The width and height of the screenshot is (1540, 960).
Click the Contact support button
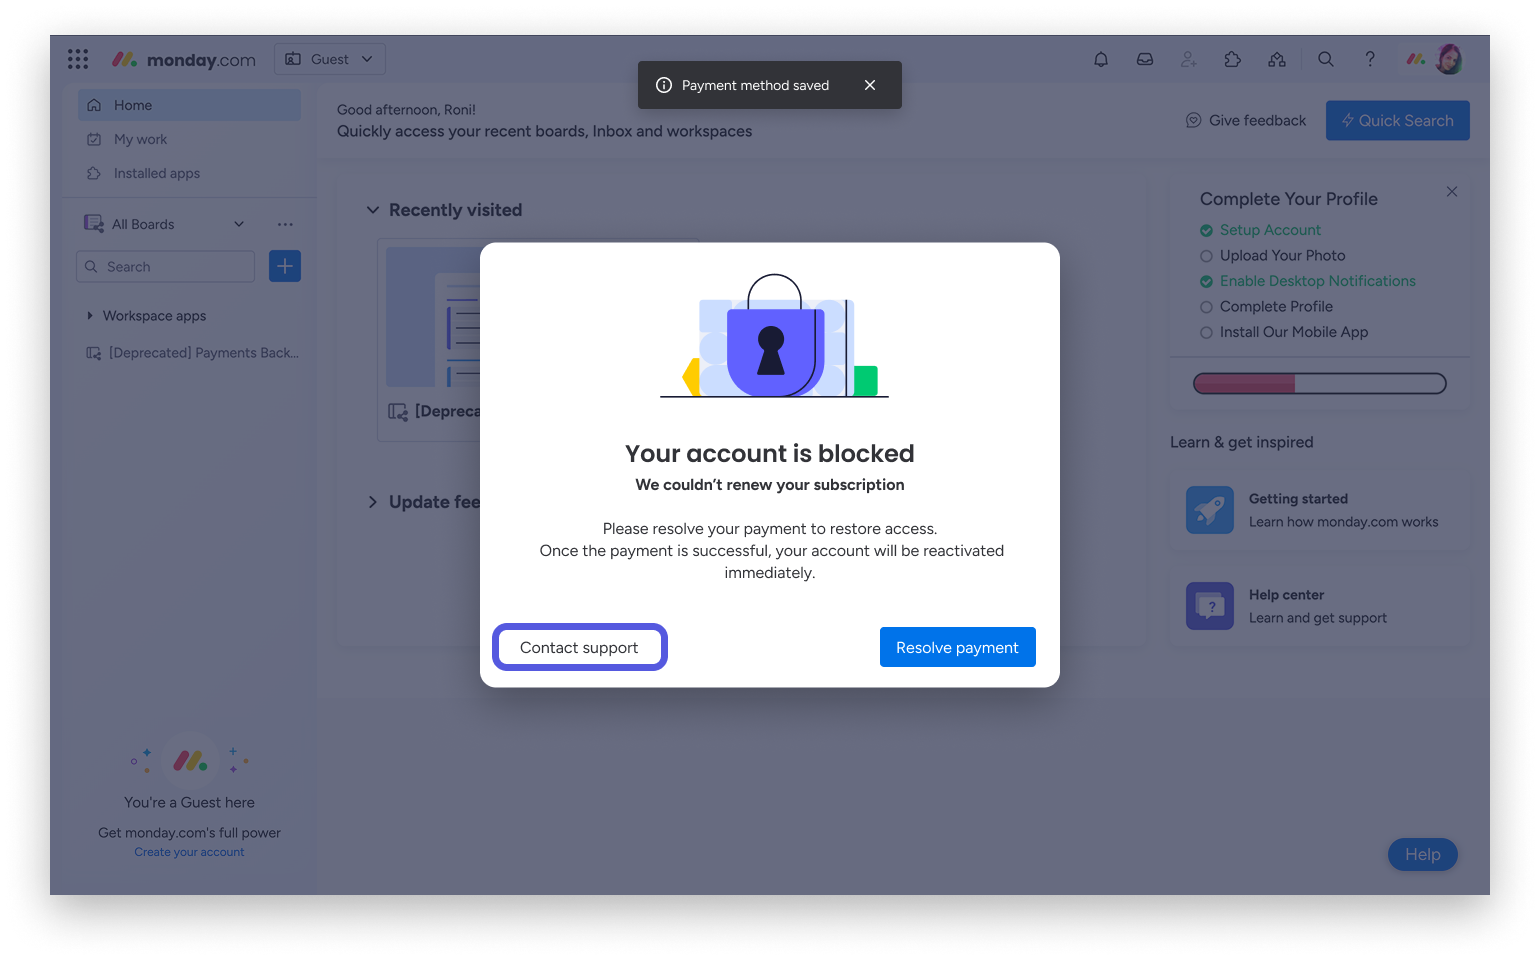(x=580, y=647)
